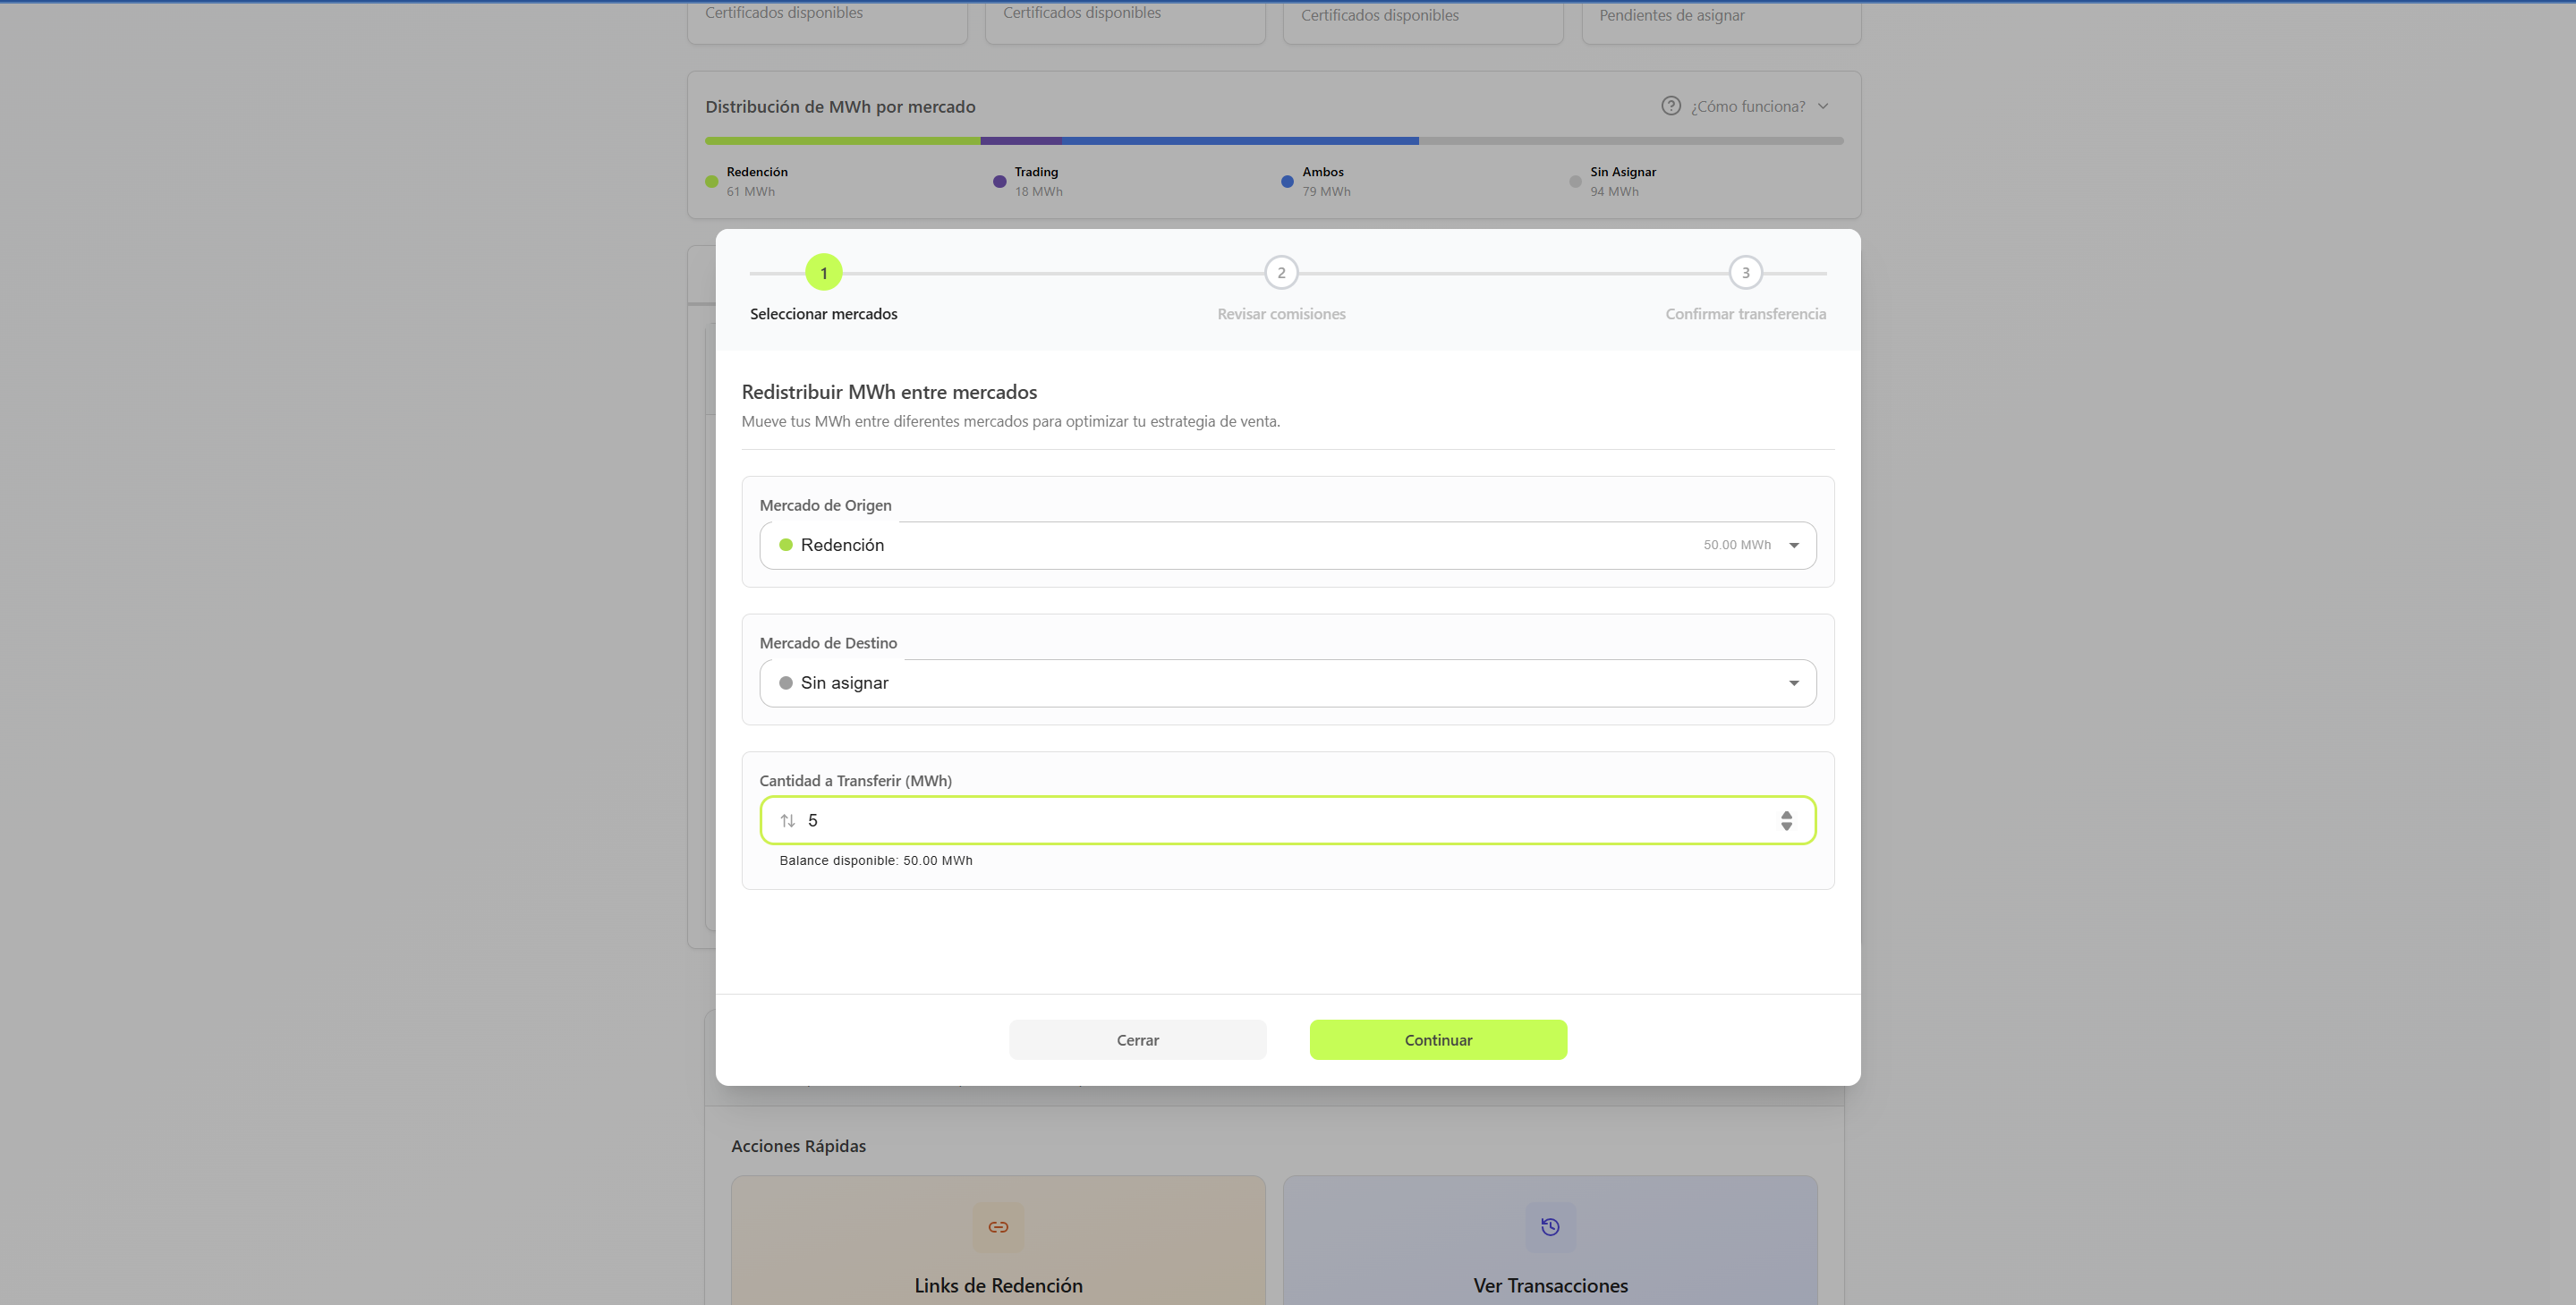Click the MWh distribution progress bar
This screenshot has height=1305, width=2576.
pyautogui.click(x=1273, y=141)
